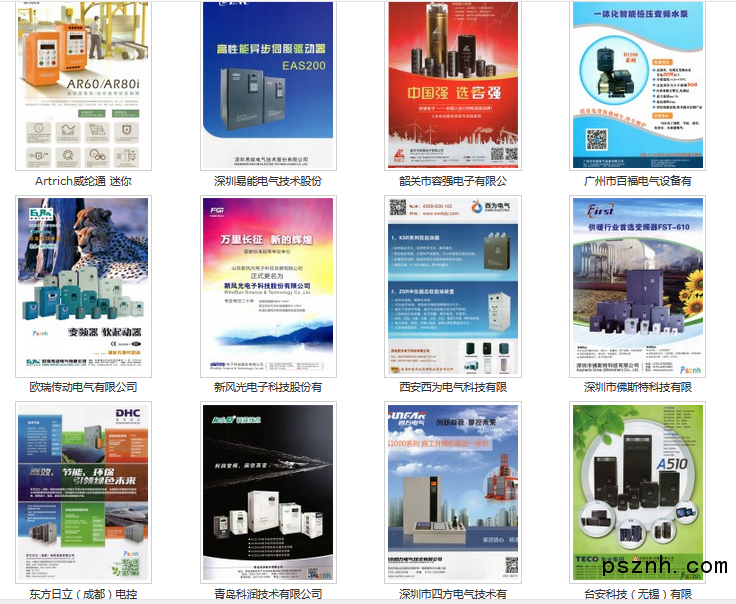Click the 'Artrich威纶通 迷你' caption link
The width and height of the screenshot is (736, 604).
tap(83, 181)
